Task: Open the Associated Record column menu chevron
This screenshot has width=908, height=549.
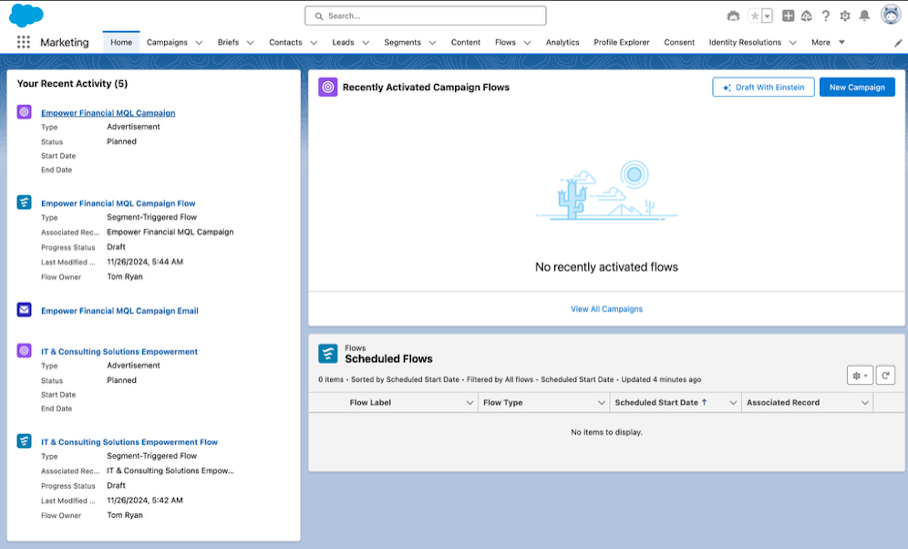Action: pyautogui.click(x=865, y=402)
